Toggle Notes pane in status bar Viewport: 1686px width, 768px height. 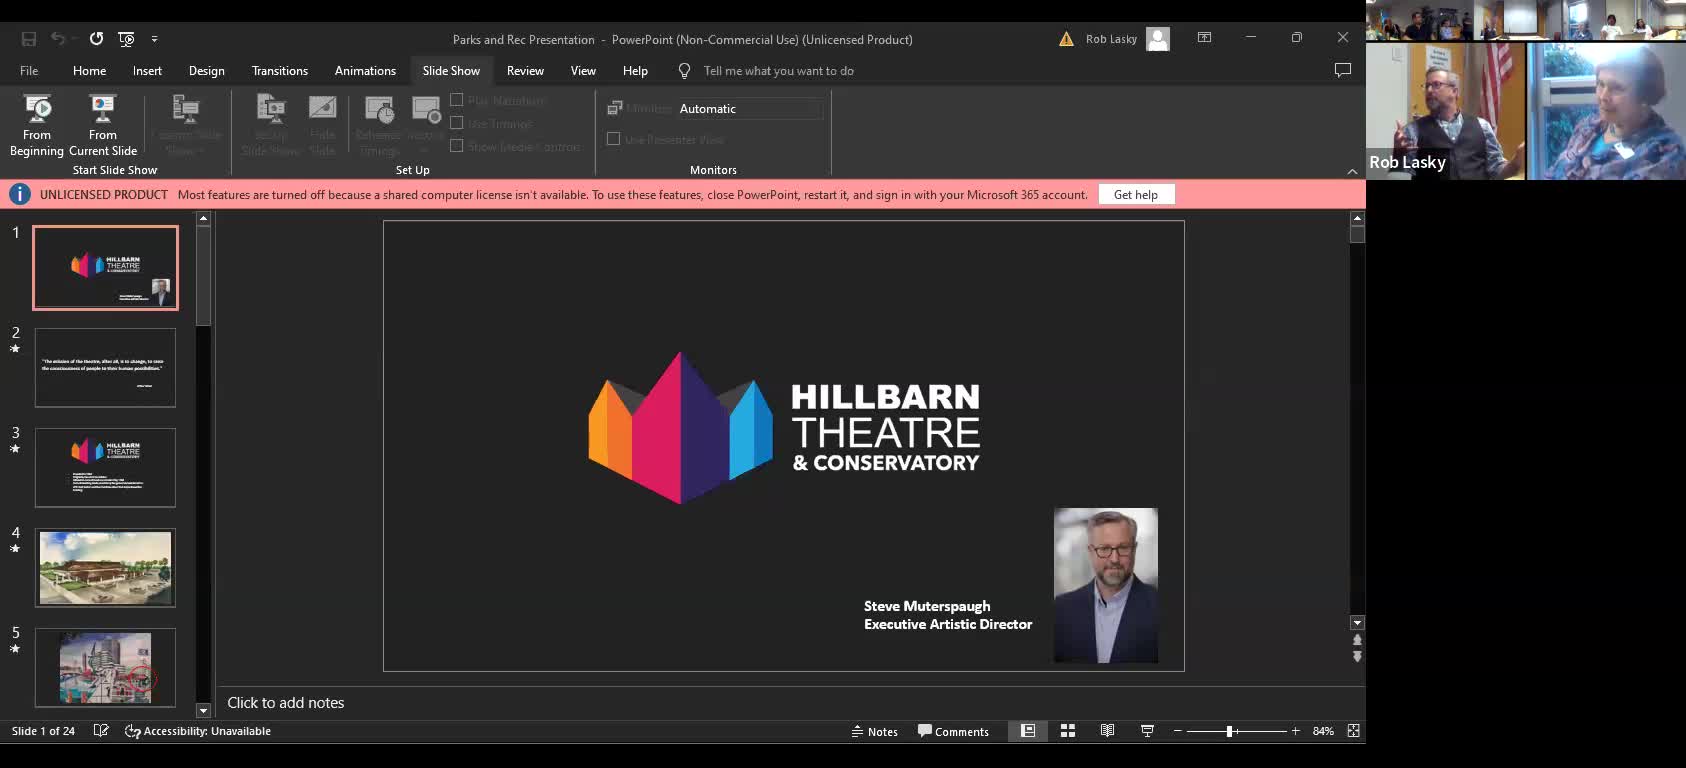(x=875, y=731)
